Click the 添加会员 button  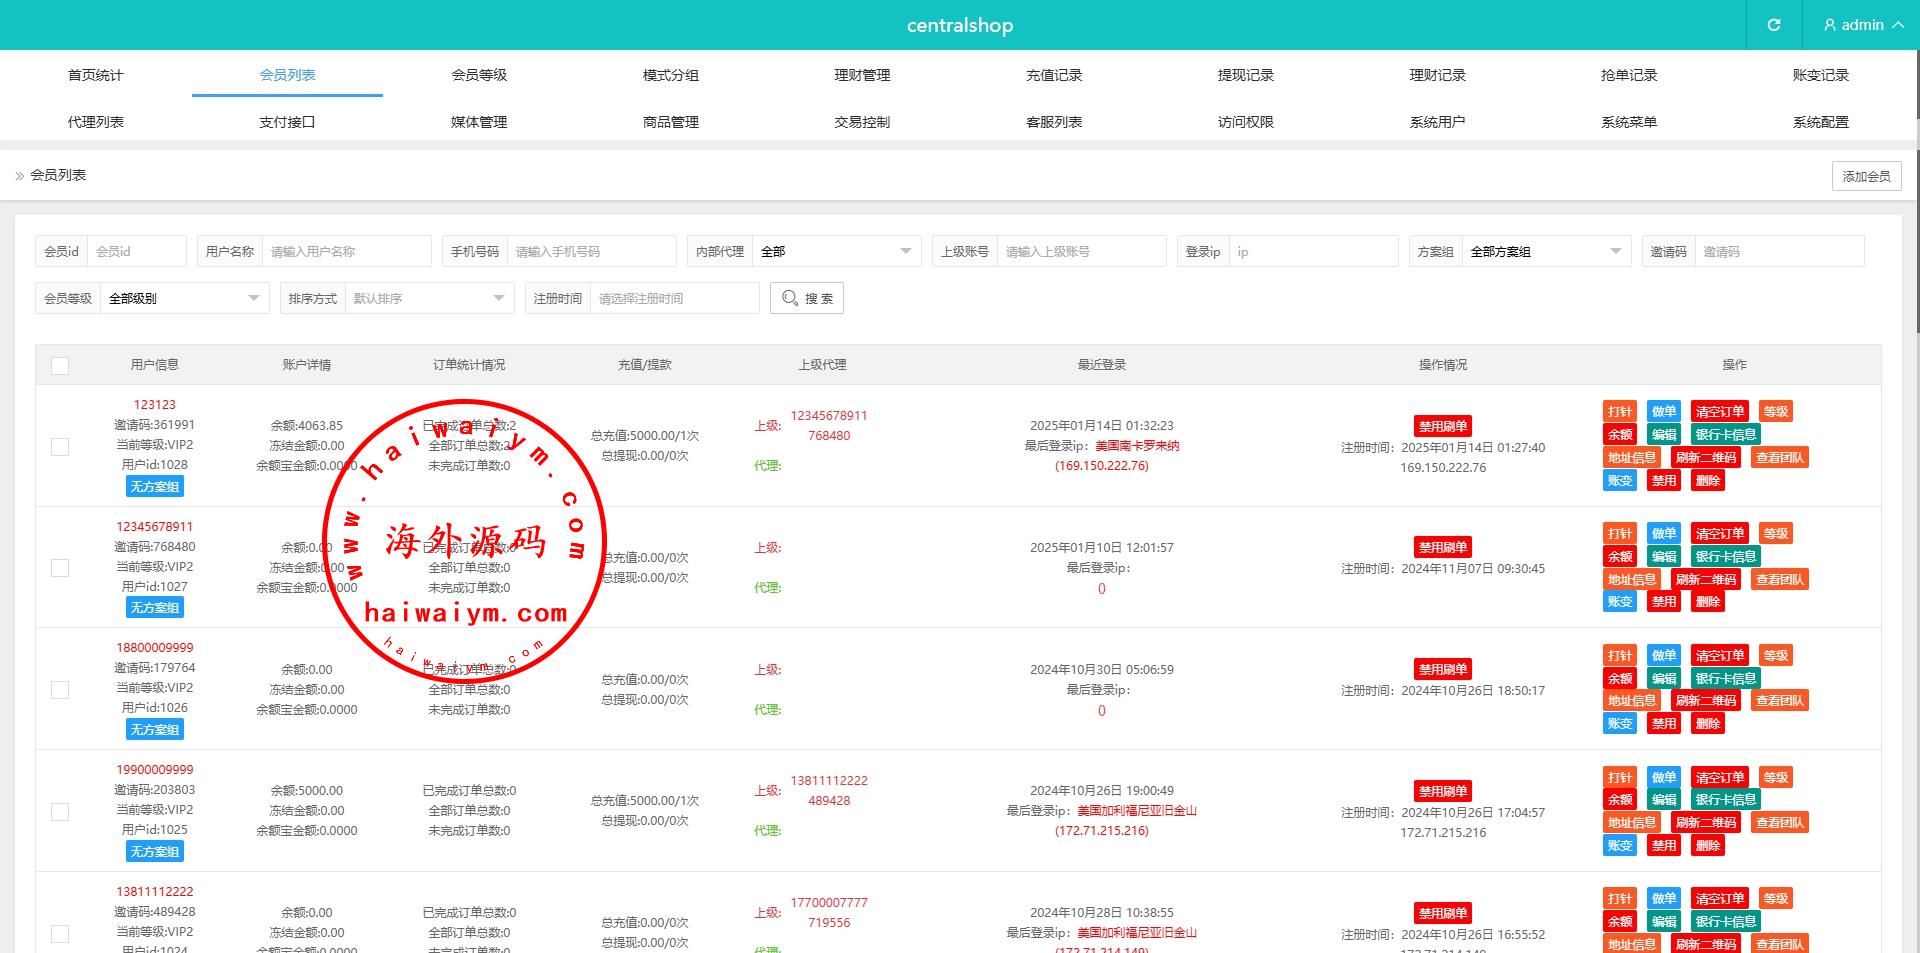point(1866,176)
